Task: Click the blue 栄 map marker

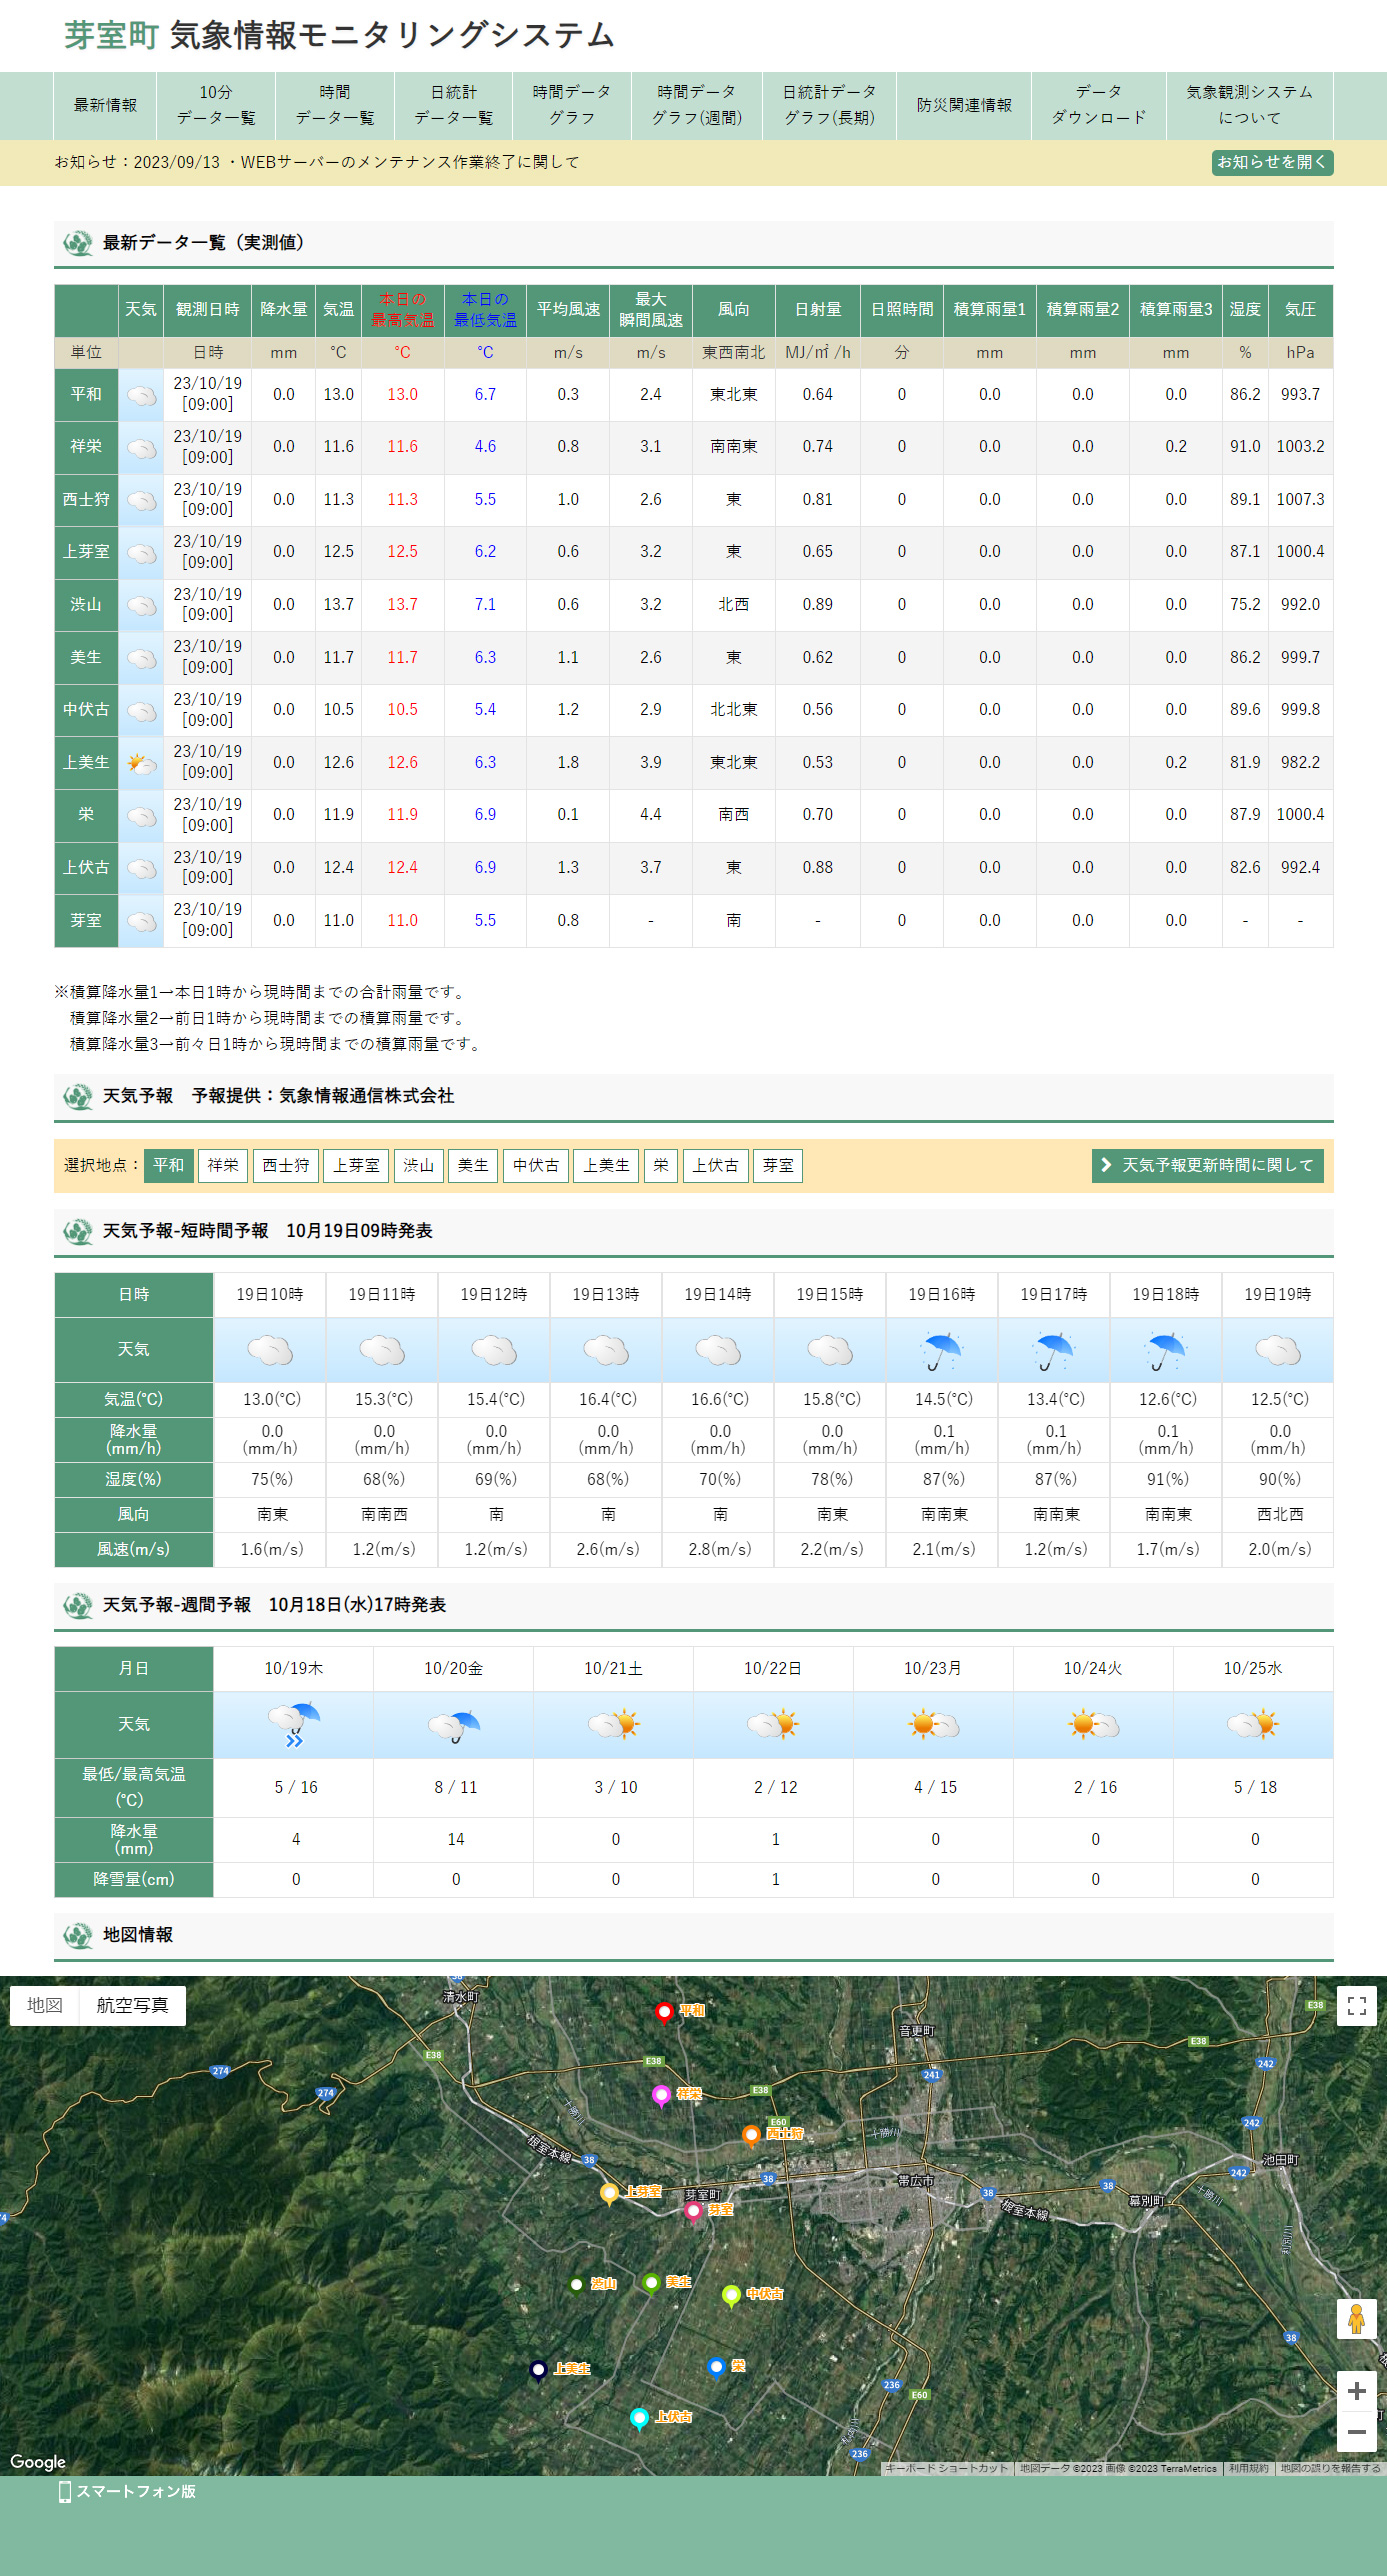Action: (716, 2367)
